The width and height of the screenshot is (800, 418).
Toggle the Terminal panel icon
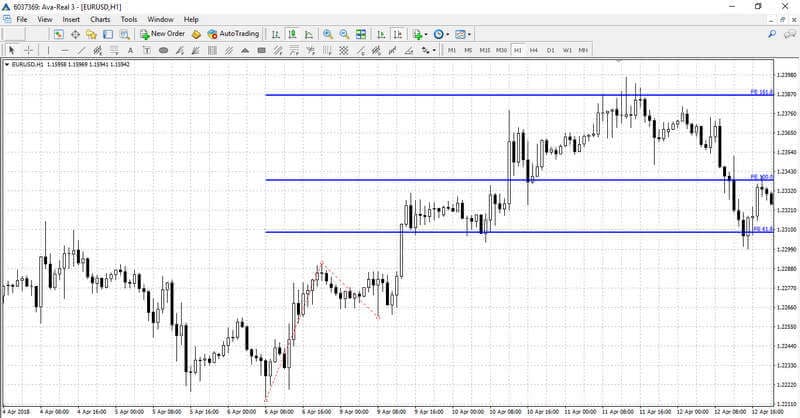point(108,34)
